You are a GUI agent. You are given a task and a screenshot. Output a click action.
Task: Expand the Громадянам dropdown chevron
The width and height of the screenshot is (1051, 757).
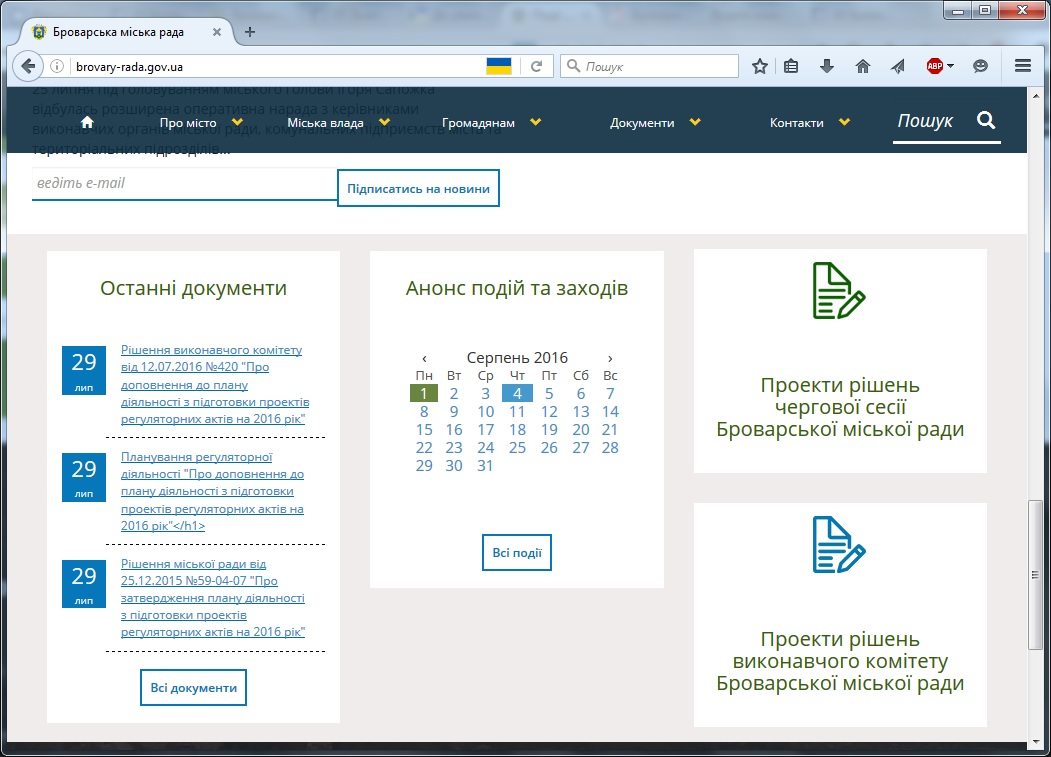point(536,121)
